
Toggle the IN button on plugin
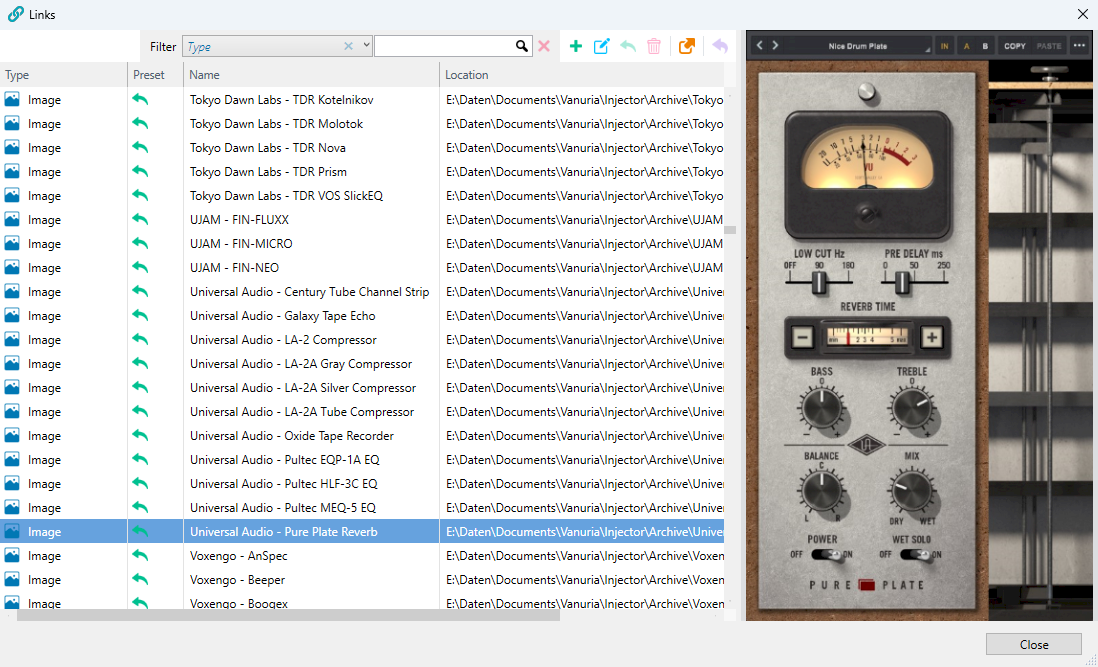(x=944, y=46)
